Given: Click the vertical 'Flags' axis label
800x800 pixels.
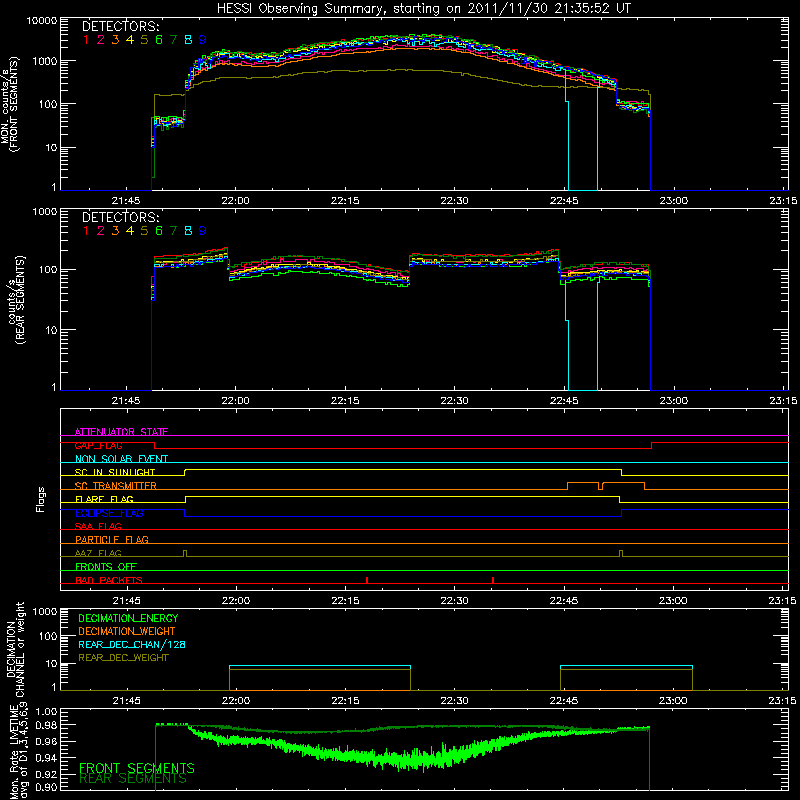Looking at the screenshot, I should [41, 499].
